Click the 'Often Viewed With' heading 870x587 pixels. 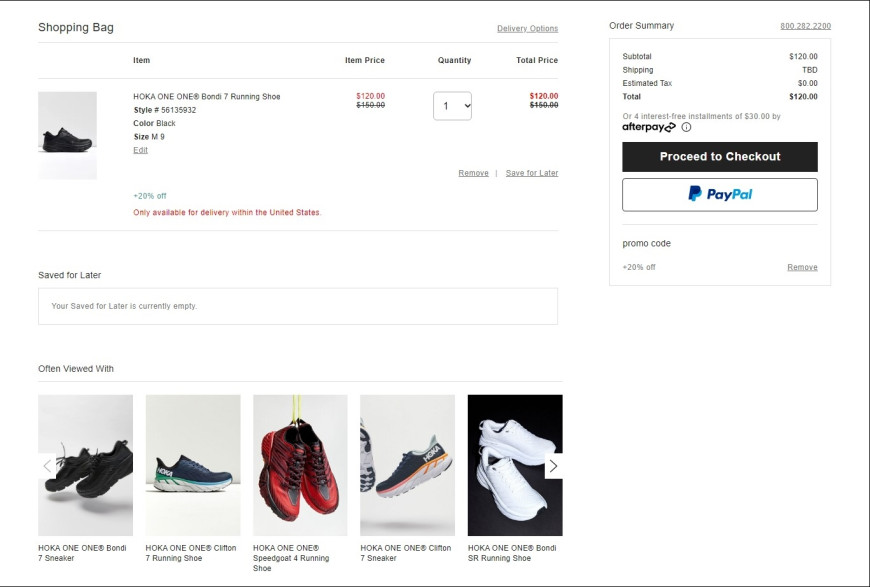pos(76,368)
